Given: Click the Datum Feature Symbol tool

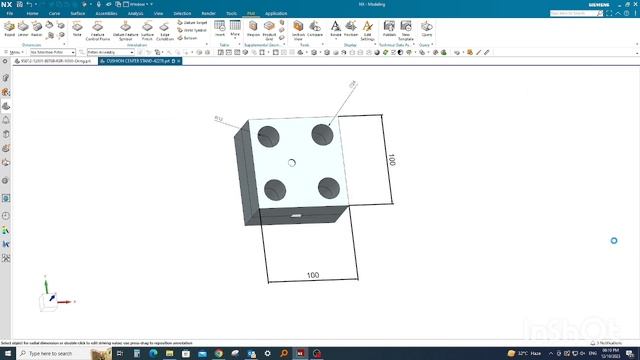Looking at the screenshot, I should pyautogui.click(x=125, y=31).
